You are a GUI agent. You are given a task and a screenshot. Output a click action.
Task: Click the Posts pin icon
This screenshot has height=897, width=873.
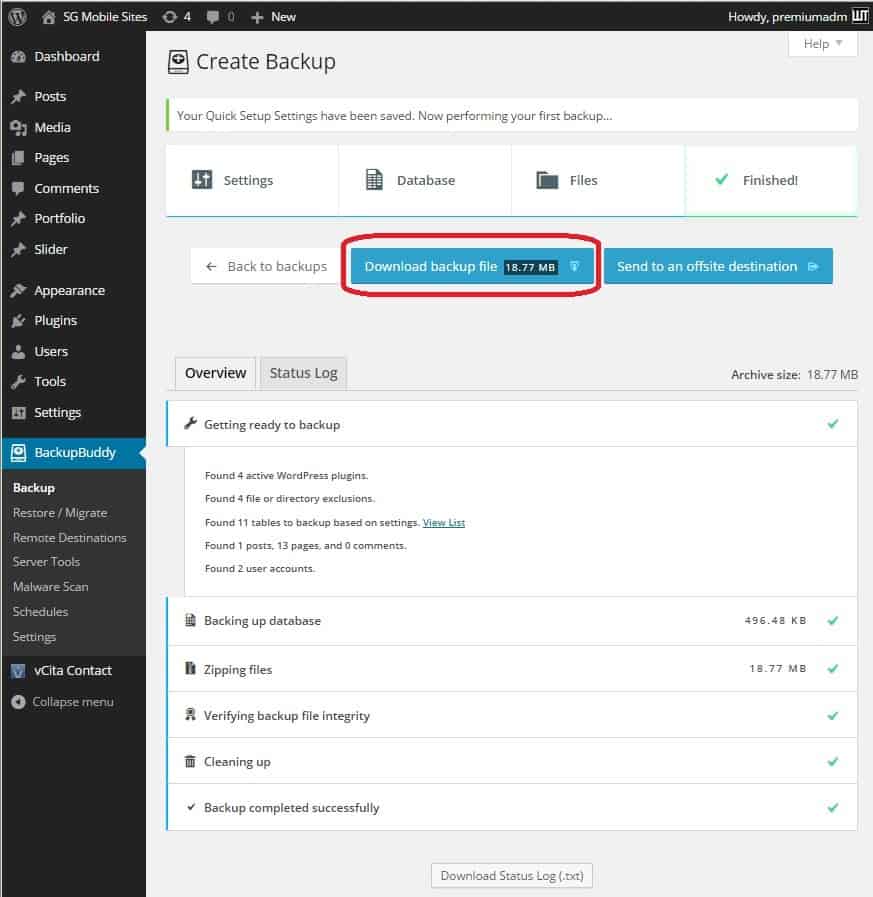[x=18, y=97]
